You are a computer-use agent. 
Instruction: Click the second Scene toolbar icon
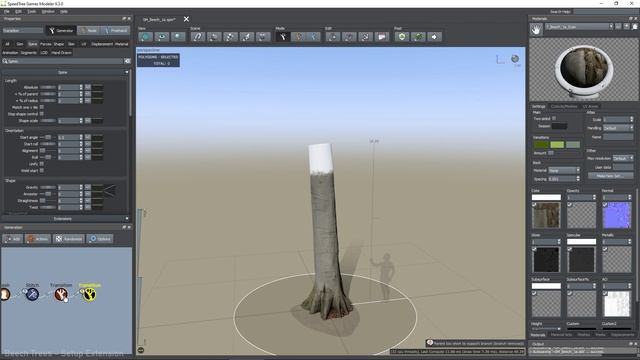tap(214, 37)
